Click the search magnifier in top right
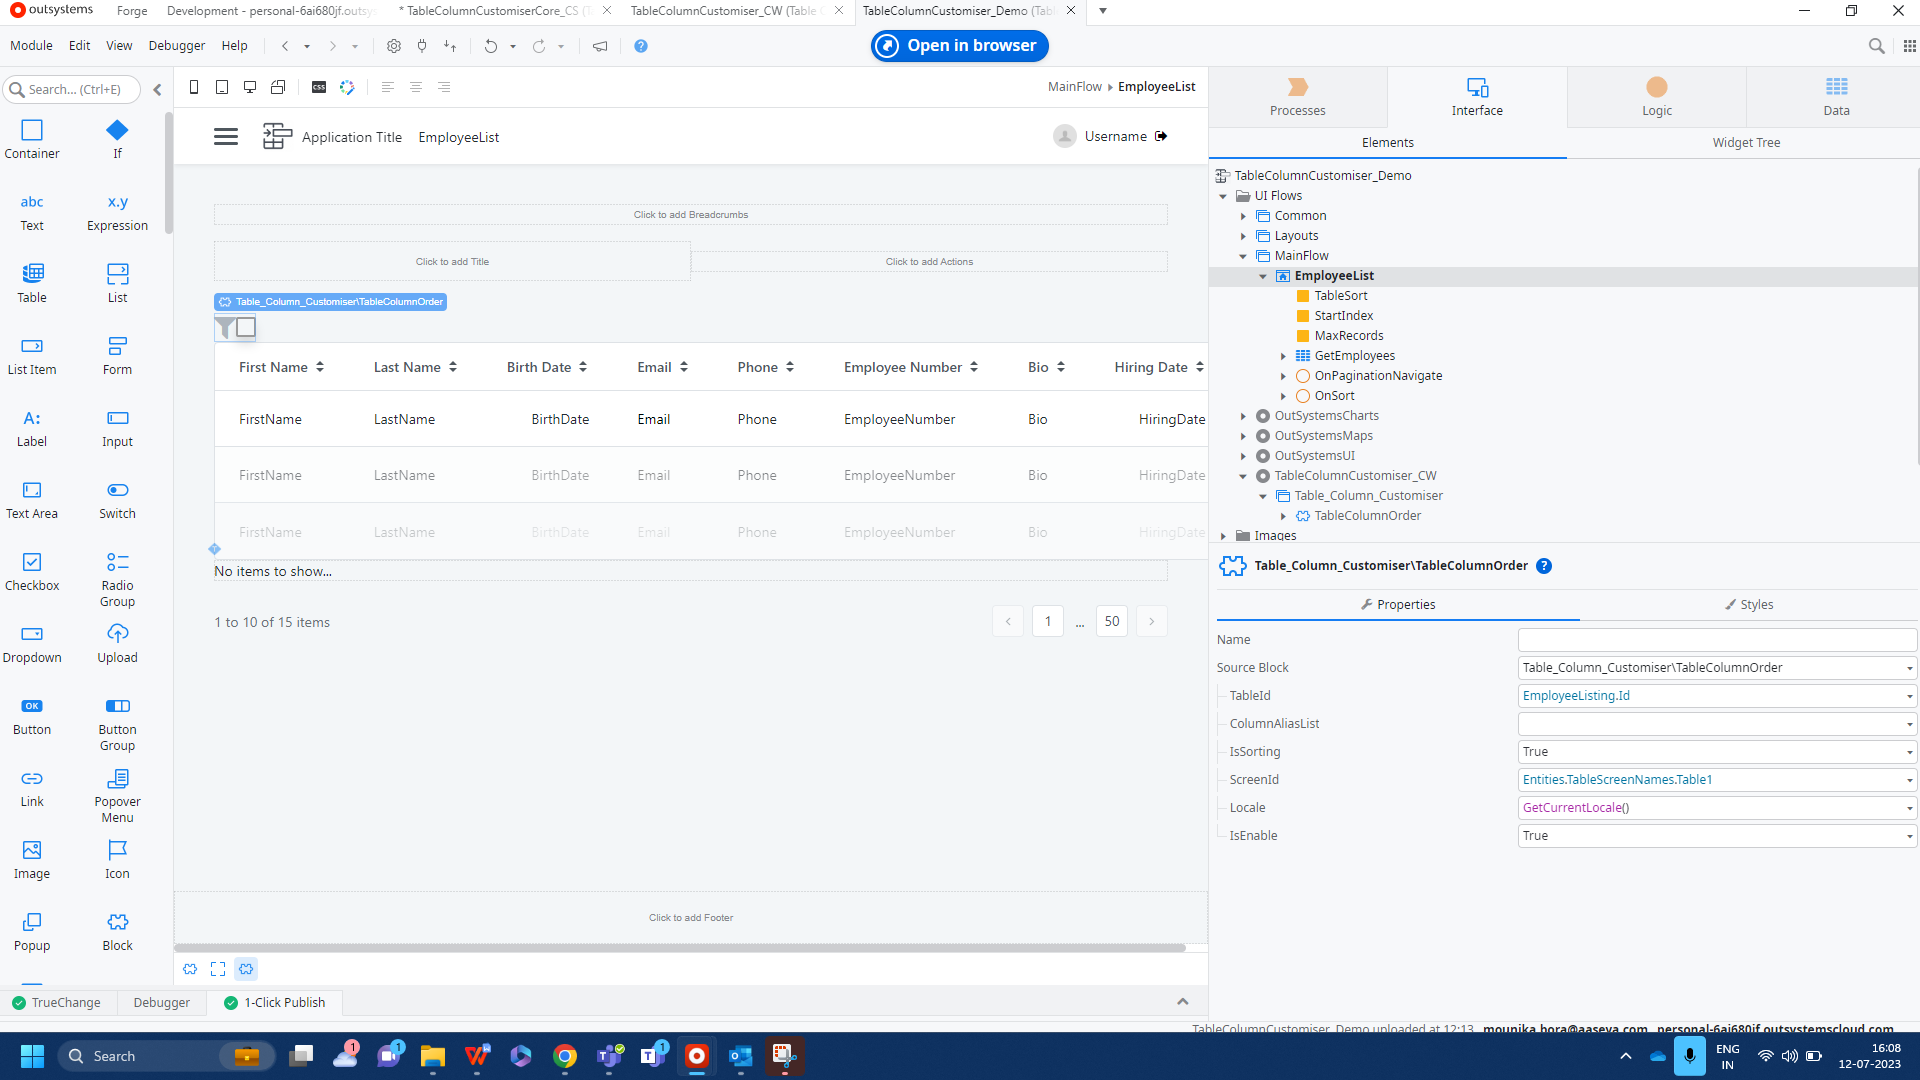Viewport: 1920px width, 1080px height. click(x=1877, y=46)
